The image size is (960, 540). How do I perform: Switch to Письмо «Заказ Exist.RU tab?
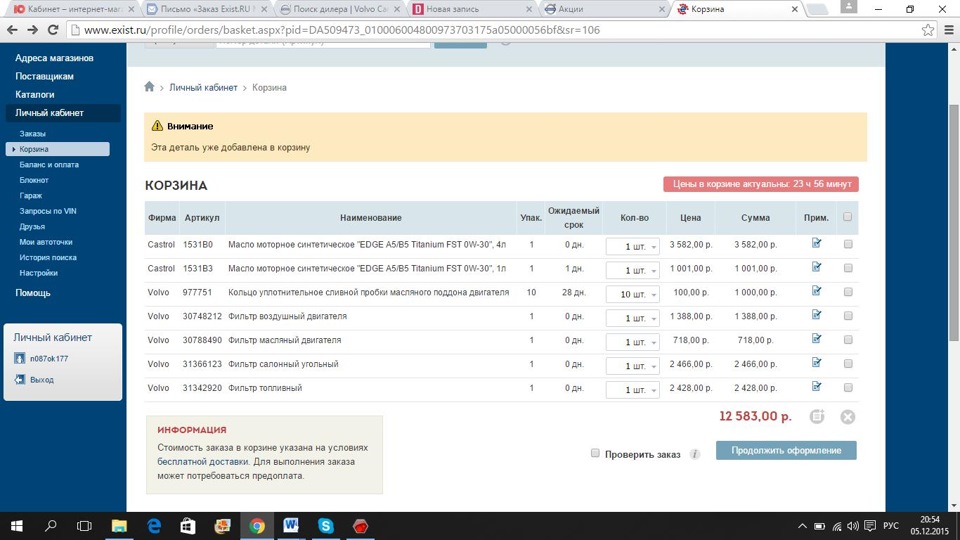[x=207, y=9]
